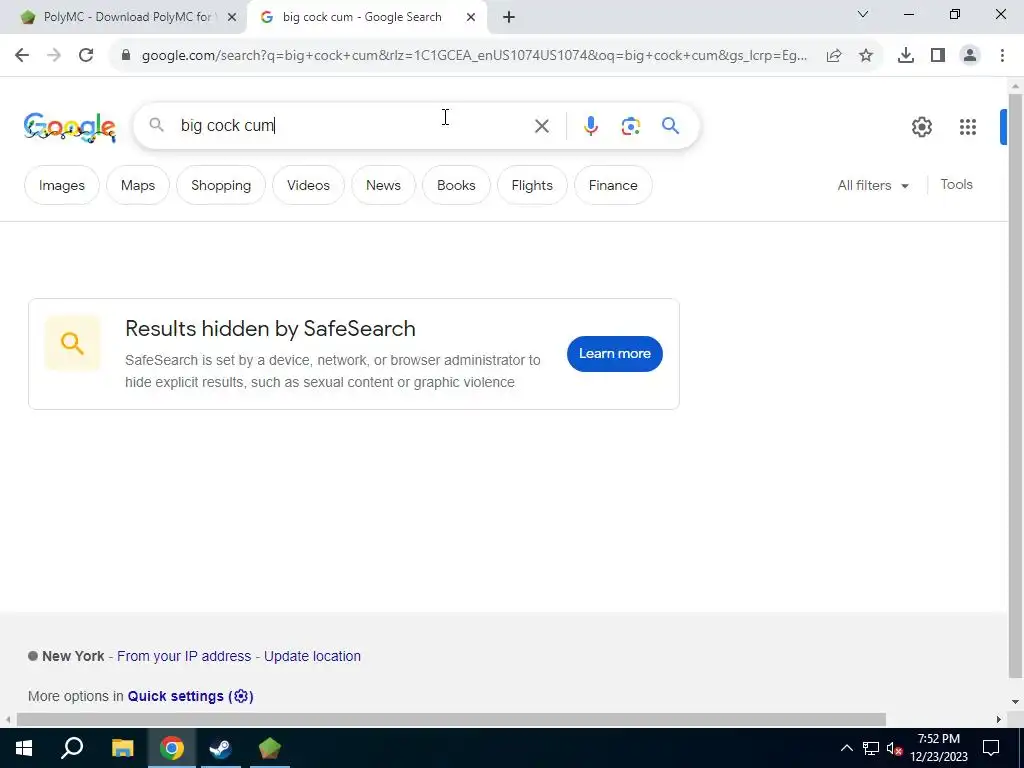Open the search Tools option
The width and height of the screenshot is (1024, 768).
click(956, 185)
